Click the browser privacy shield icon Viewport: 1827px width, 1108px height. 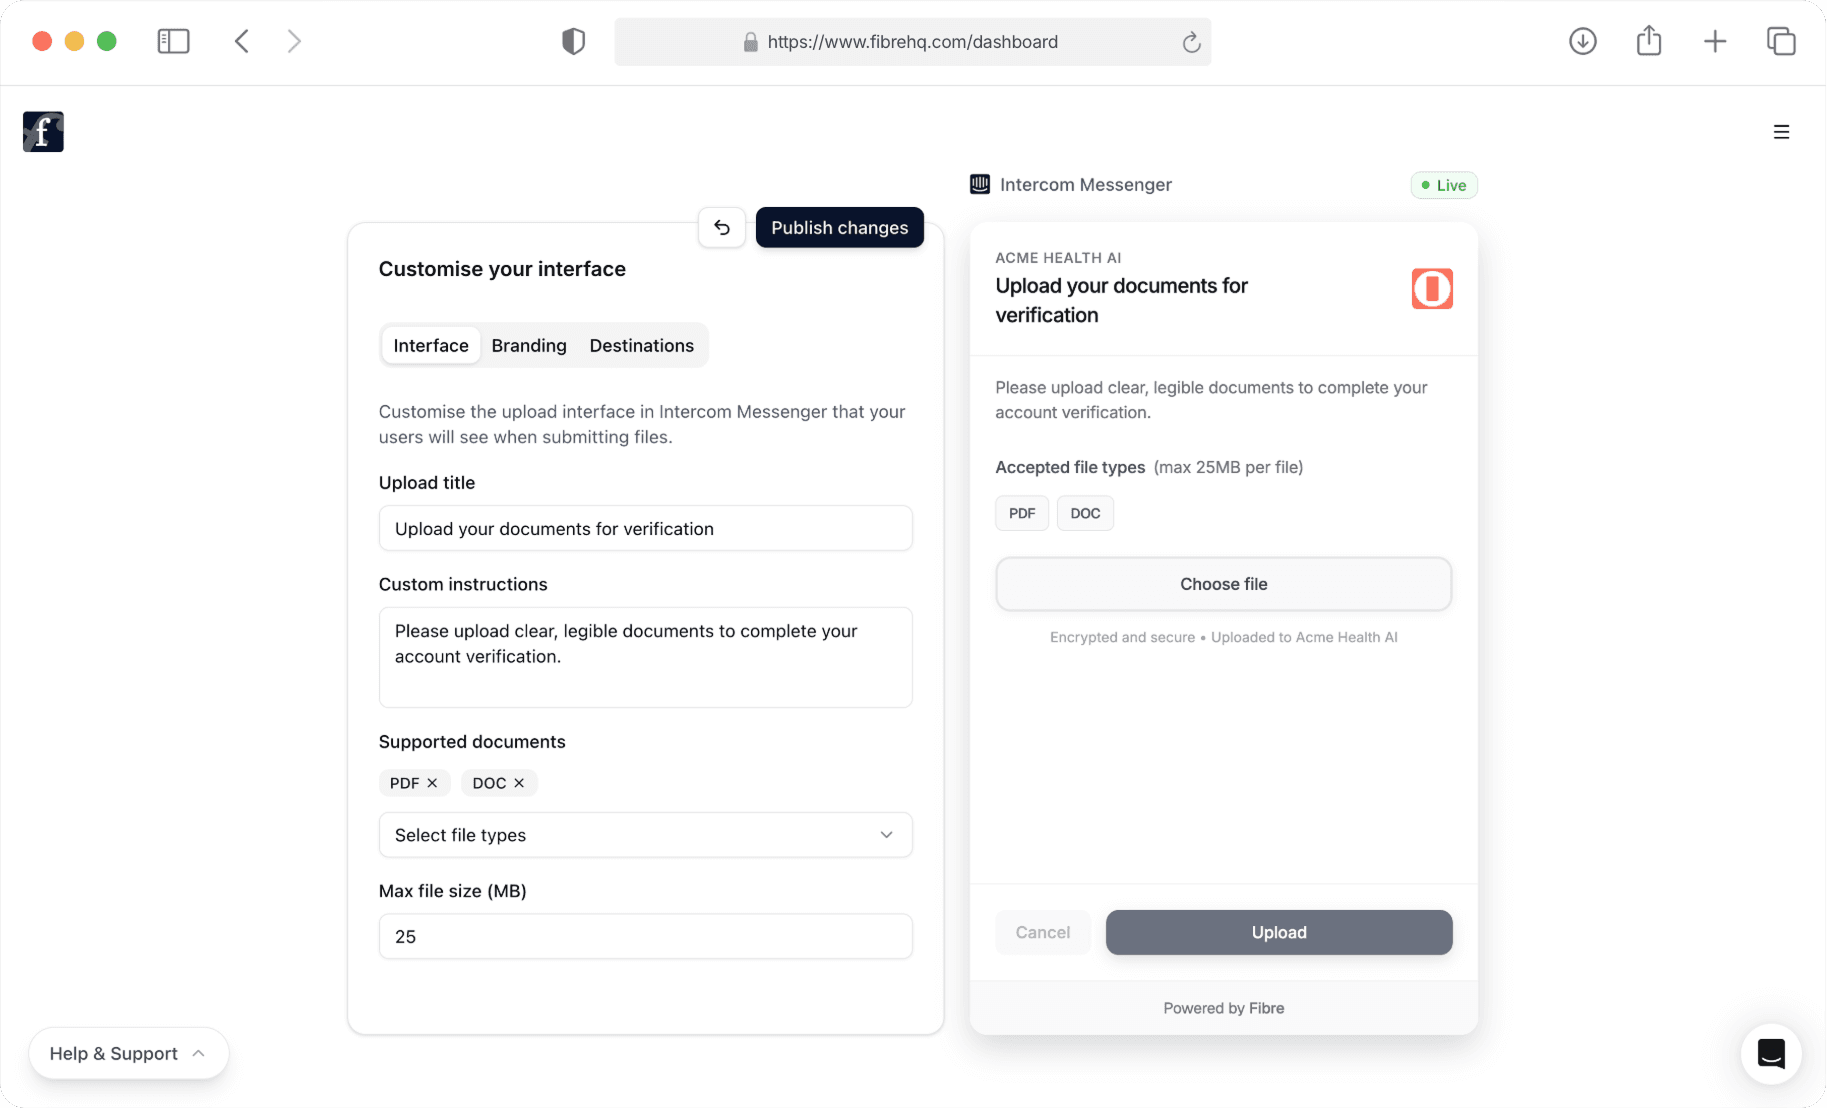click(x=573, y=42)
